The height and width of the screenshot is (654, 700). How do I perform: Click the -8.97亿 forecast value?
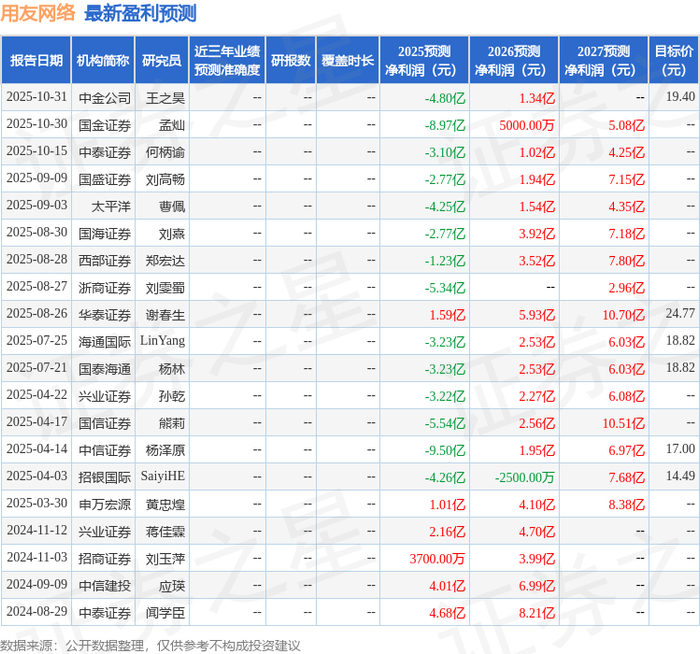point(445,125)
